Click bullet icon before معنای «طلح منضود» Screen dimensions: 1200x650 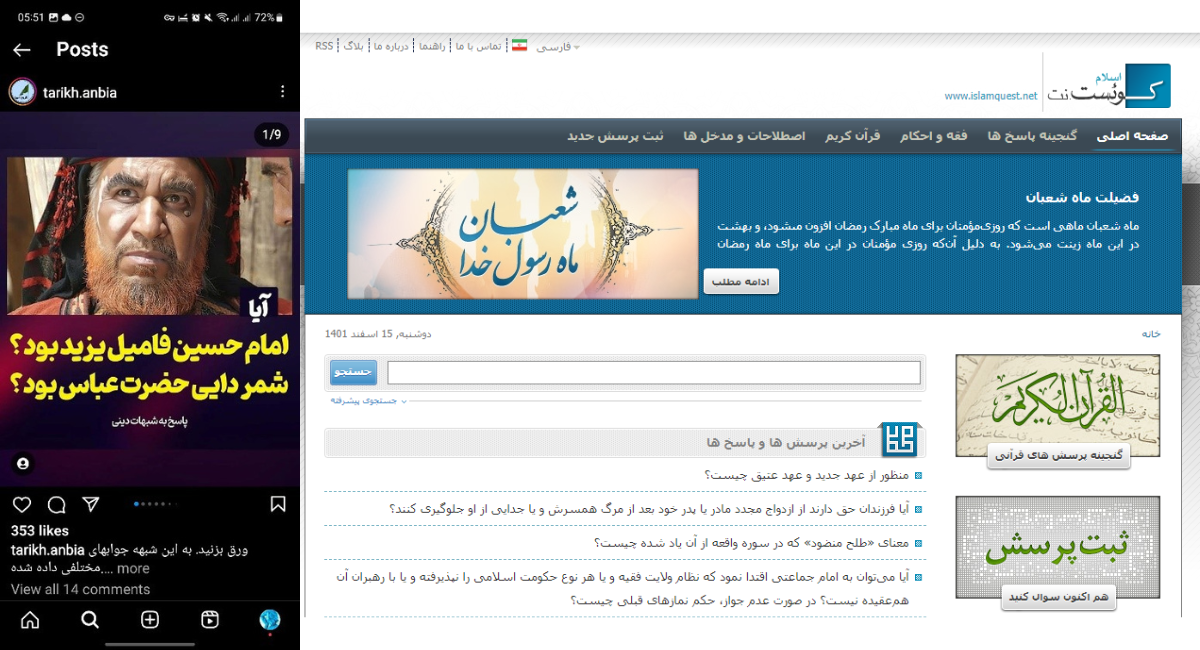(919, 543)
